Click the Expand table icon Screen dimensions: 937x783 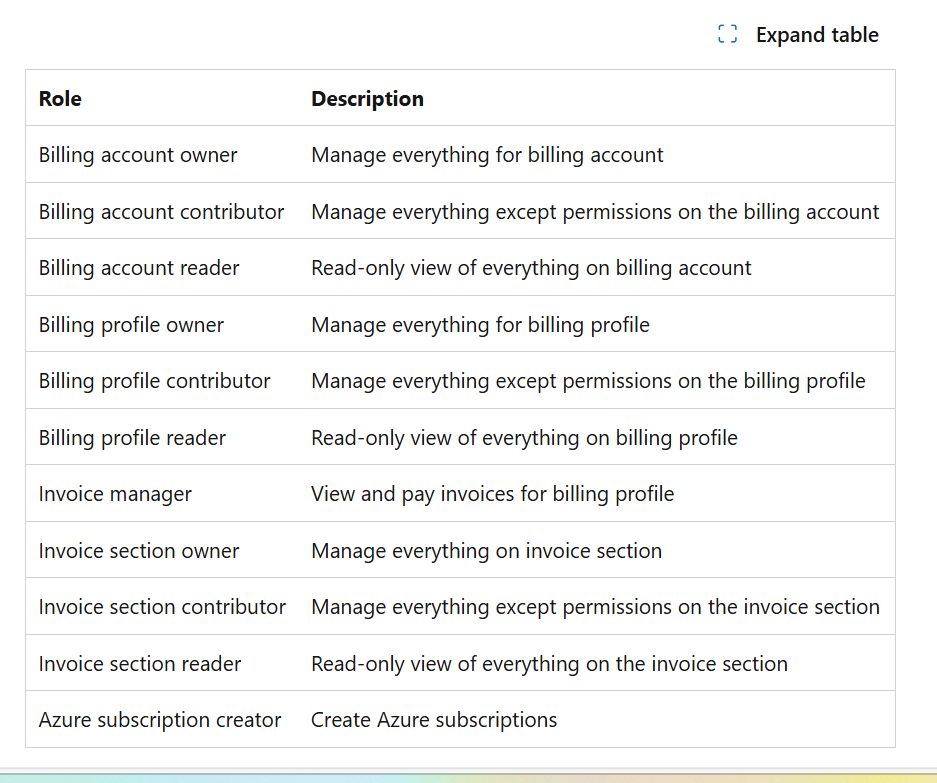728,35
